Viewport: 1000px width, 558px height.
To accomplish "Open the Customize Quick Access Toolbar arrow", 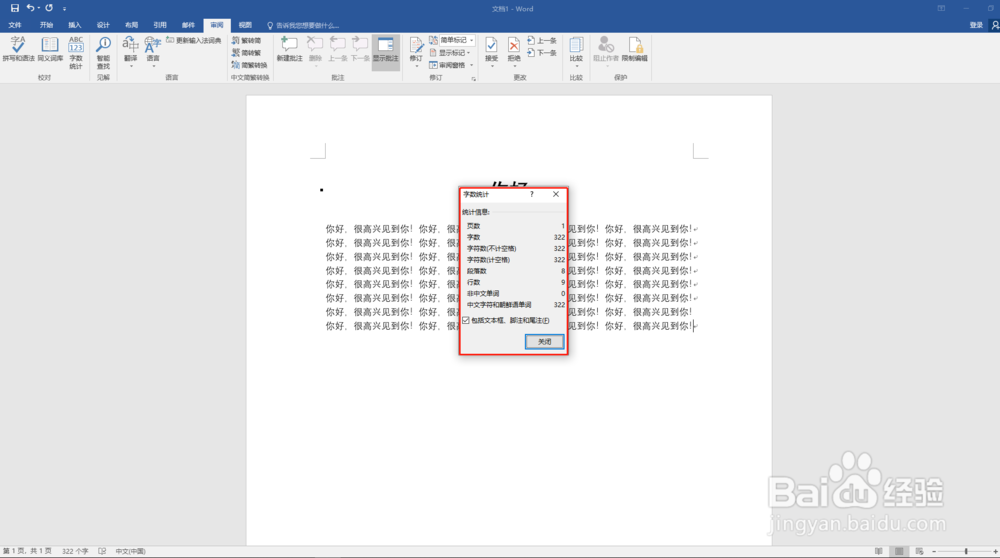I will click(64, 9).
